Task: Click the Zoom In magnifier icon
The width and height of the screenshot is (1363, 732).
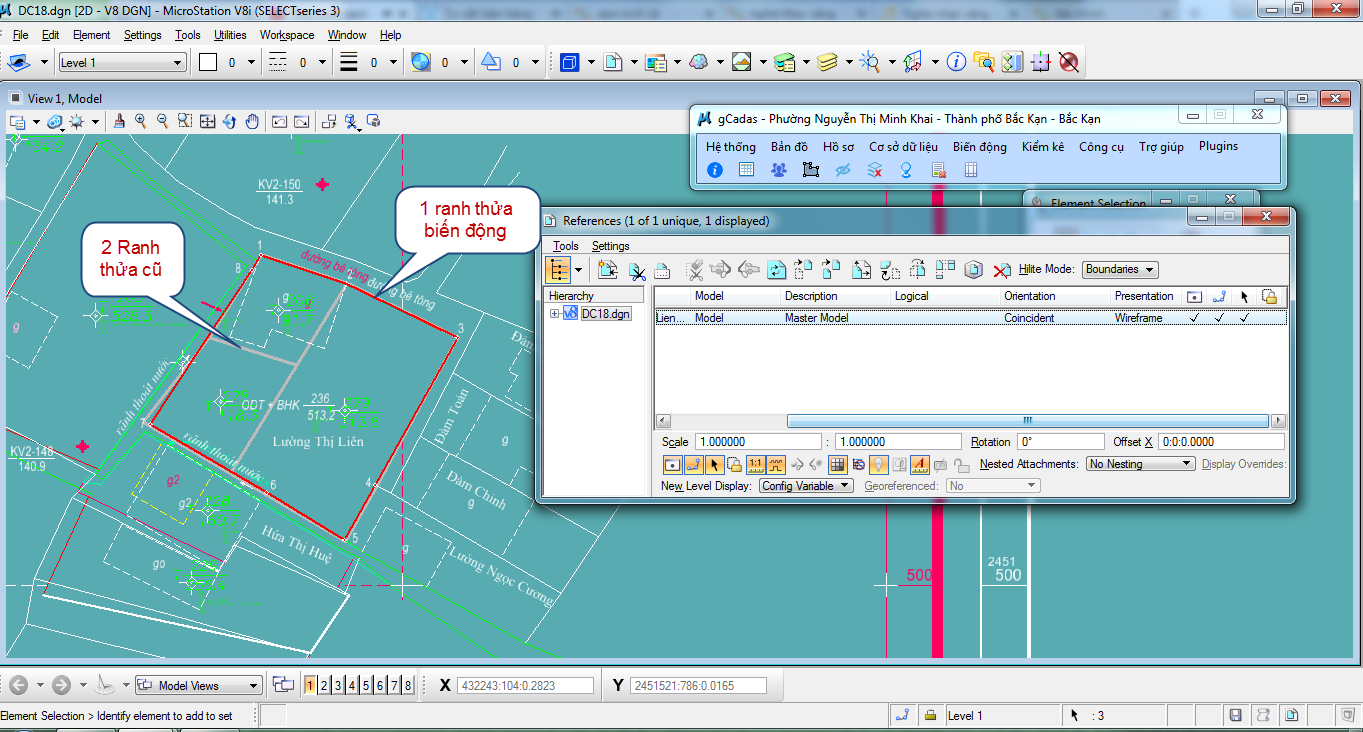Action: [x=141, y=121]
